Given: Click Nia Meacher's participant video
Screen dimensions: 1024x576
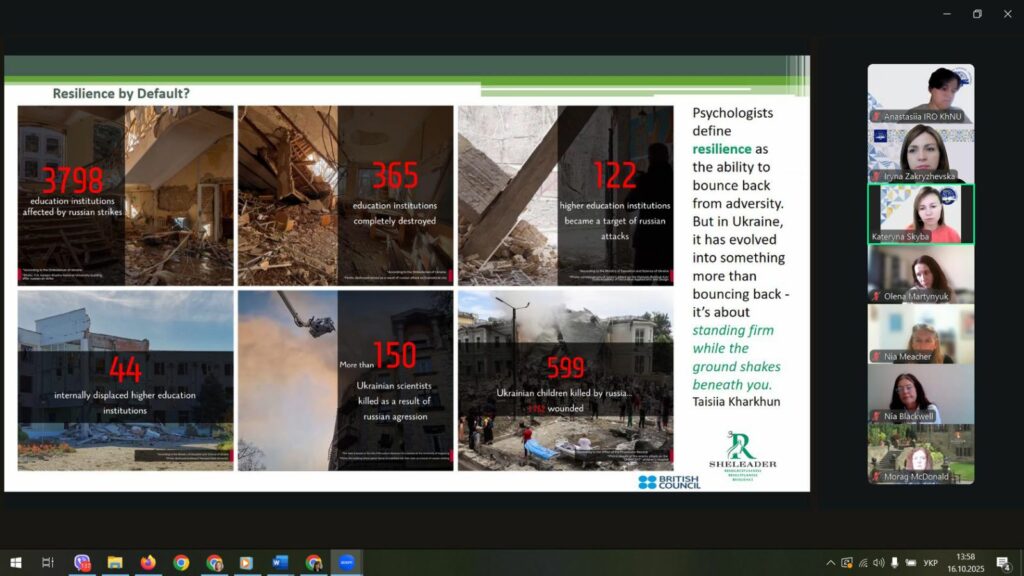Looking at the screenshot, I should click(920, 334).
